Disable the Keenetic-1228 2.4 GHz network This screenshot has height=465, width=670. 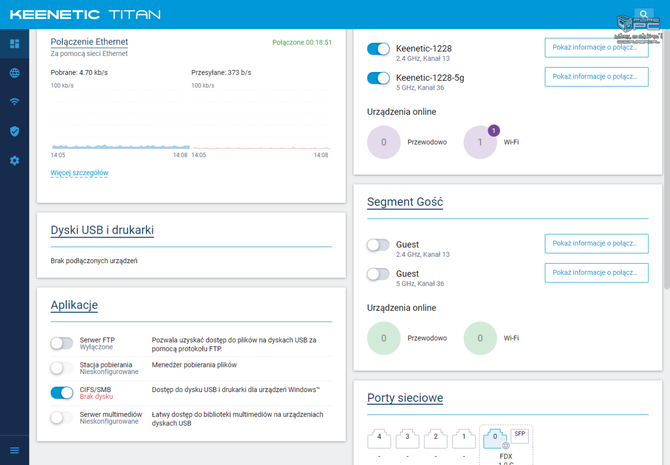point(378,49)
